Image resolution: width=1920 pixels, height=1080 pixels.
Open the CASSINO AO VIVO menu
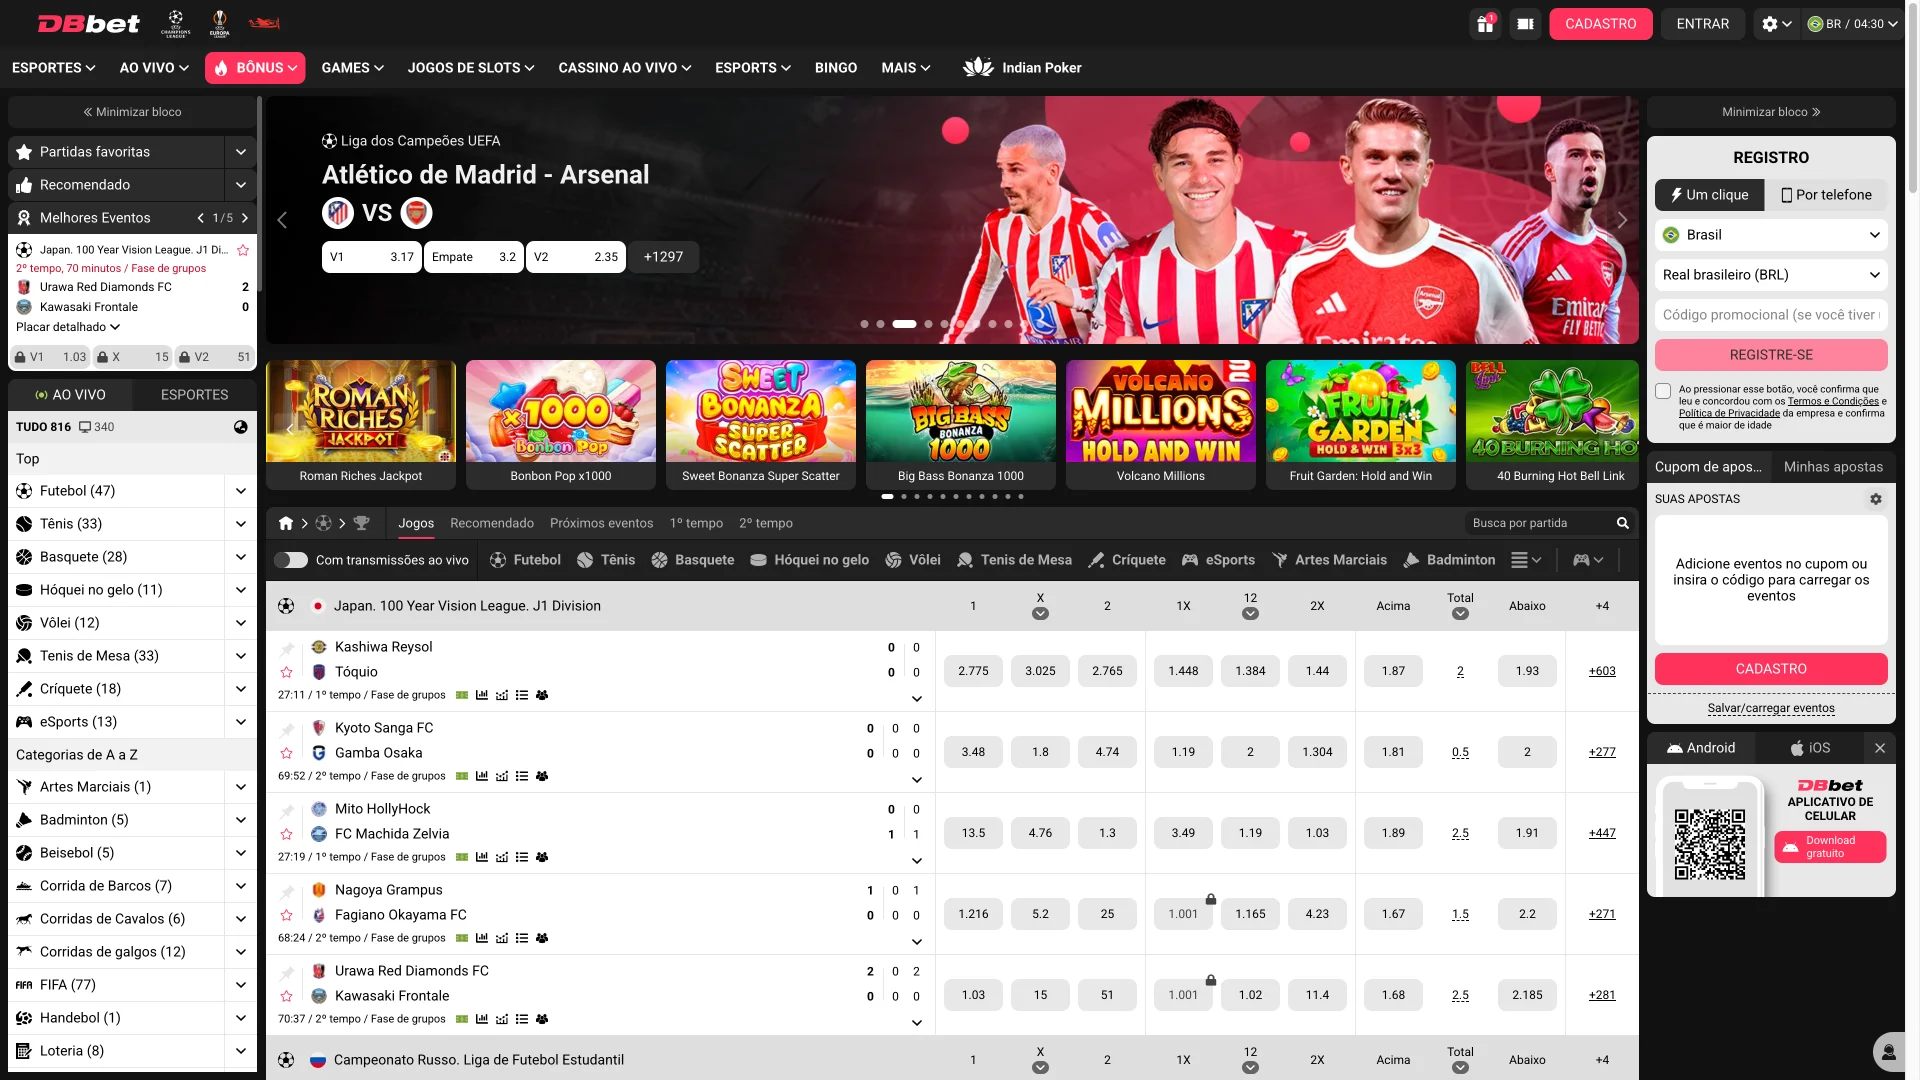624,68
